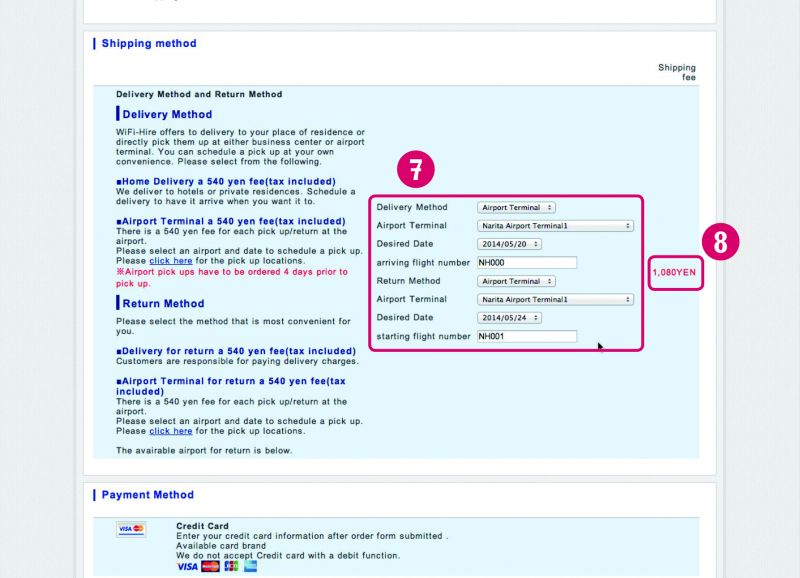800x578 pixels.
Task: Open the return Desired Date 2014/05/24 dropdown
Action: click(509, 318)
